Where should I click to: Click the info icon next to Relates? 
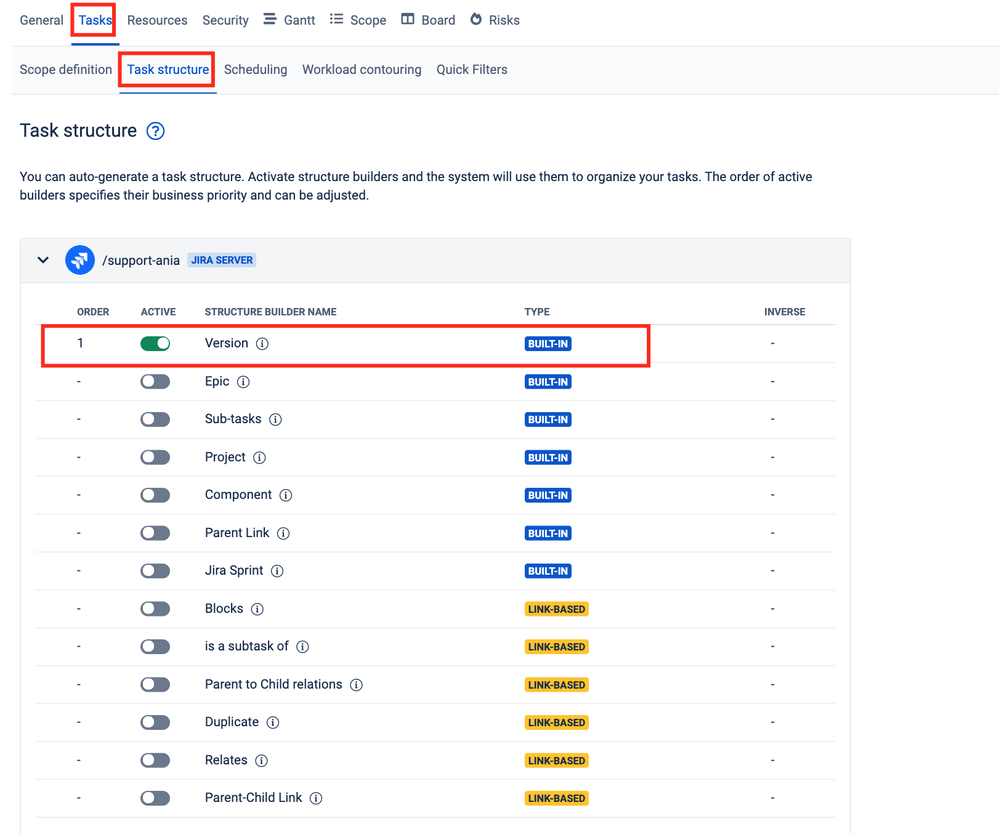tap(261, 761)
